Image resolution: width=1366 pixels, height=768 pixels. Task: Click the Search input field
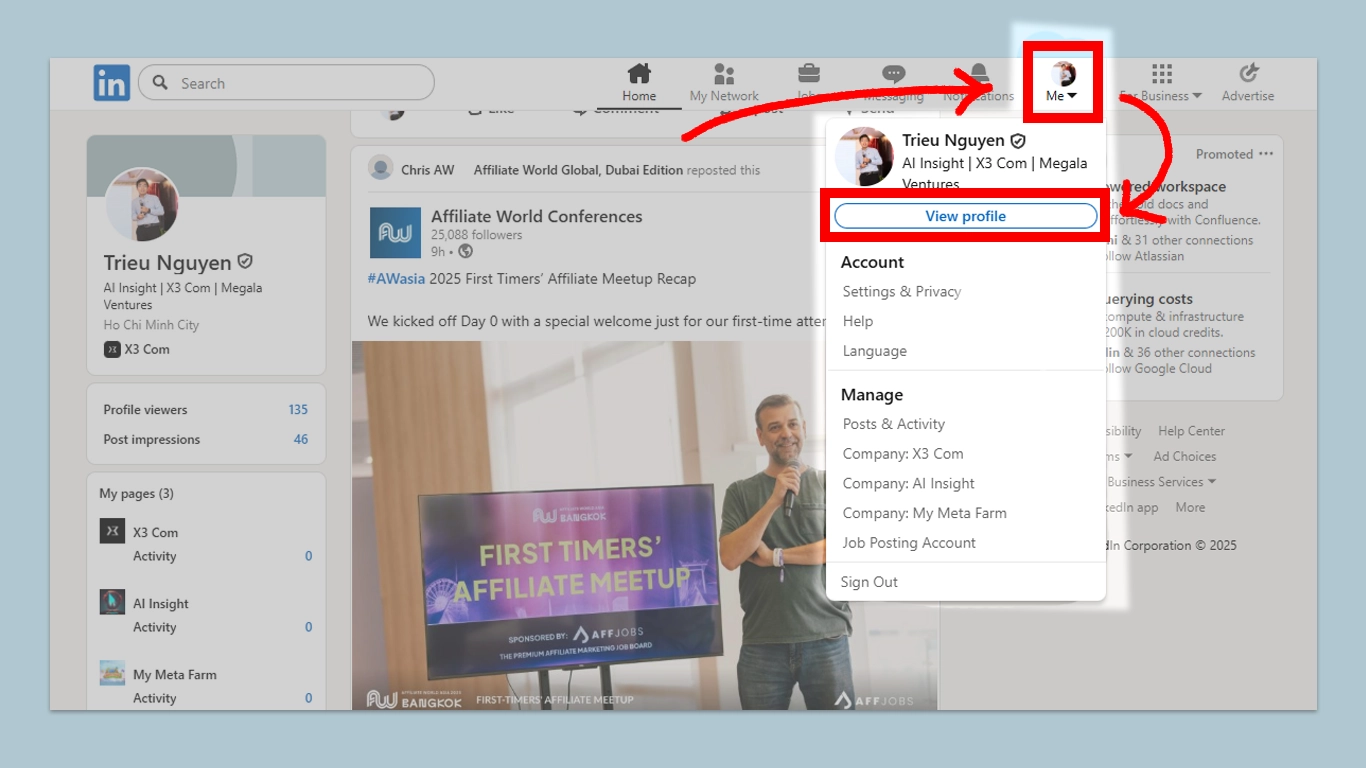tap(290, 82)
